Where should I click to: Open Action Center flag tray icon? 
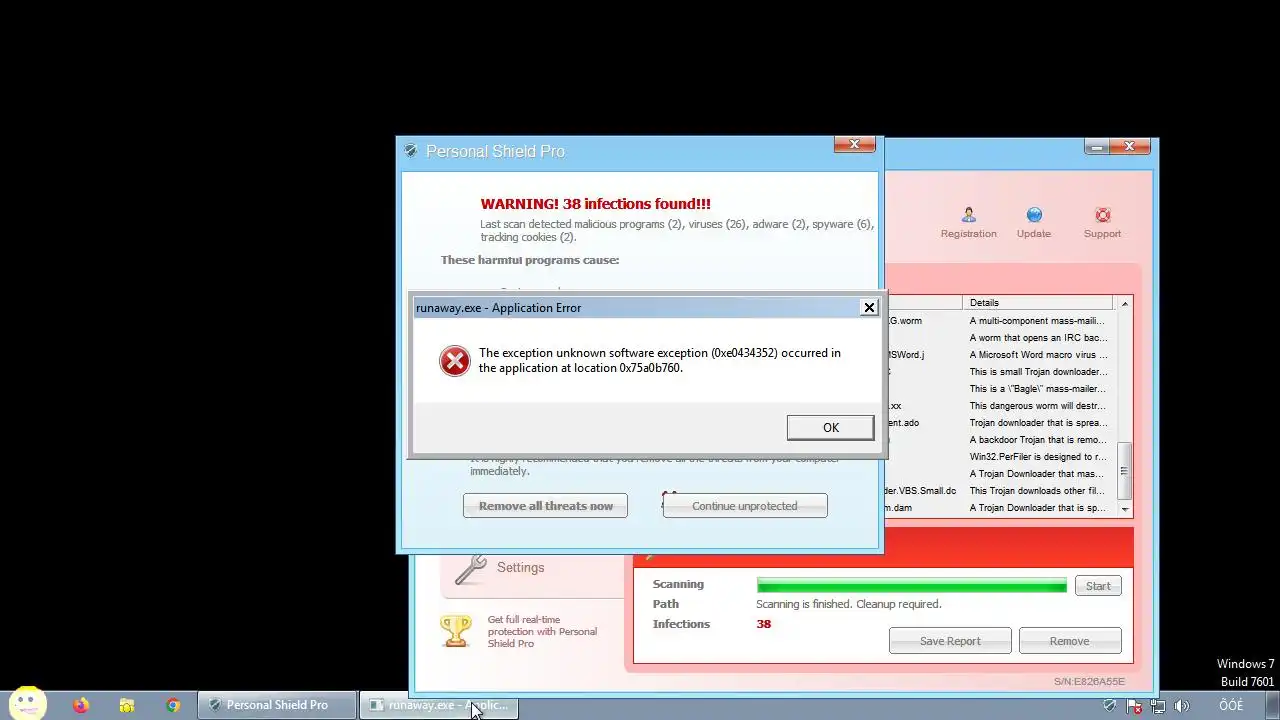point(1135,706)
